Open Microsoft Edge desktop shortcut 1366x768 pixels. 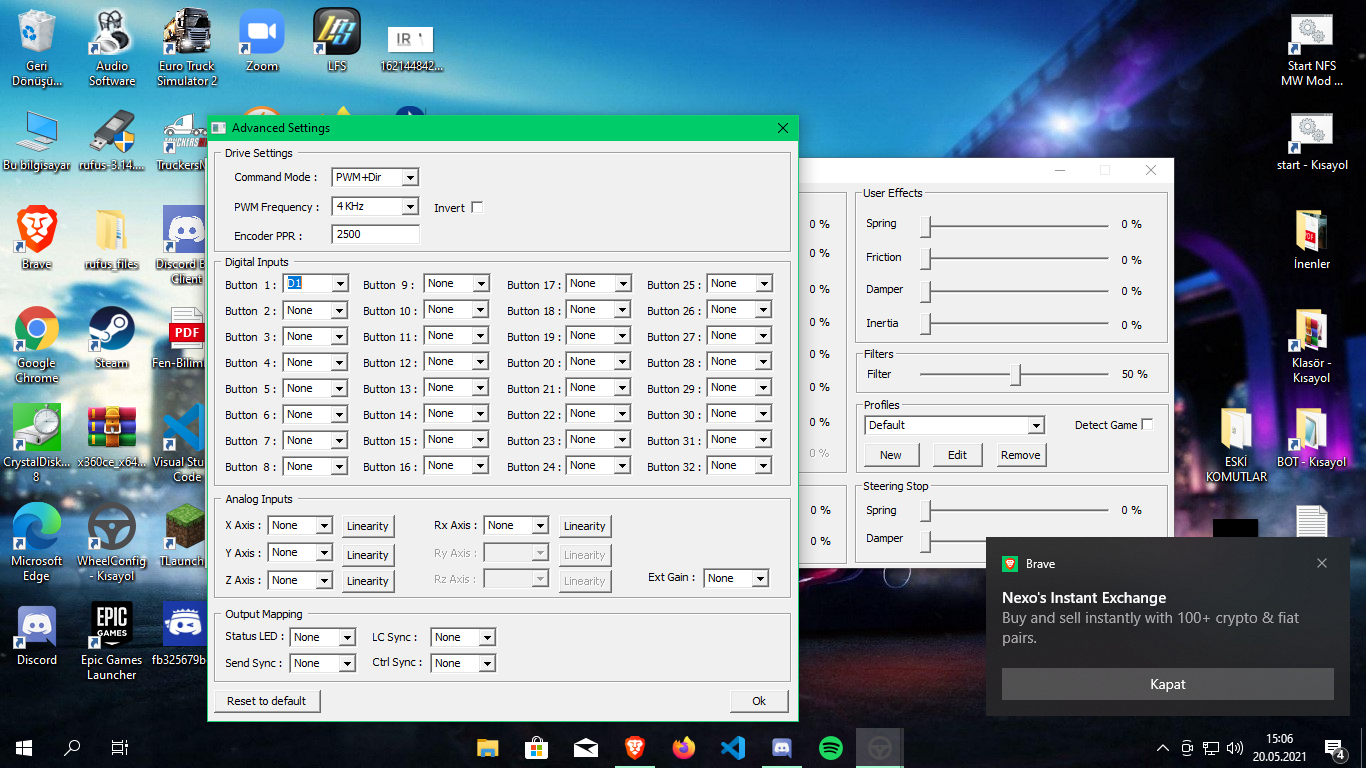37,543
